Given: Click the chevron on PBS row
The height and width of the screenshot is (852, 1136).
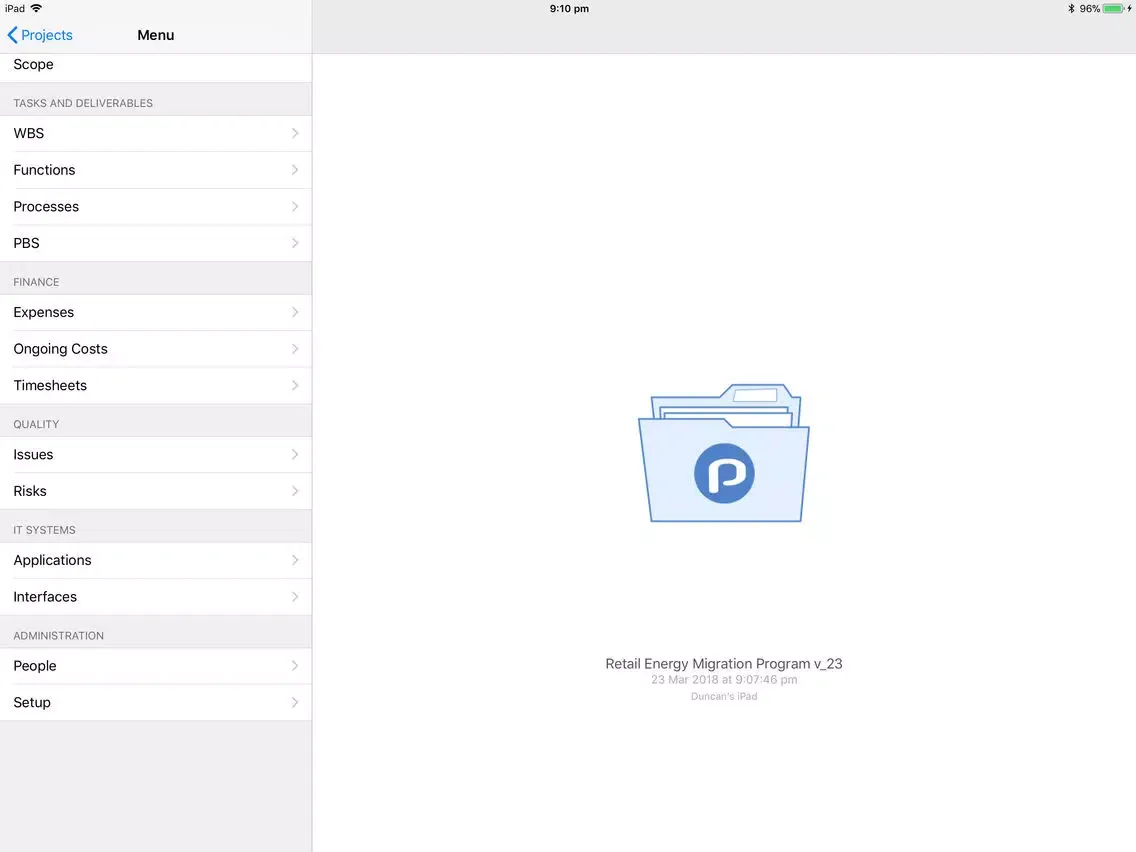Looking at the screenshot, I should 295,243.
